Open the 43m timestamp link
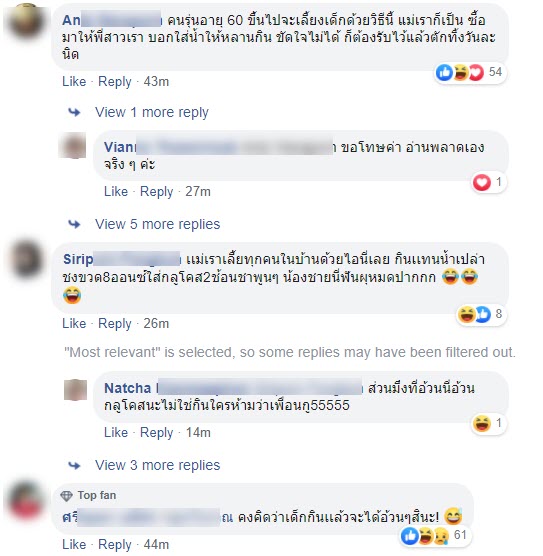The image size is (543, 556). point(156,82)
